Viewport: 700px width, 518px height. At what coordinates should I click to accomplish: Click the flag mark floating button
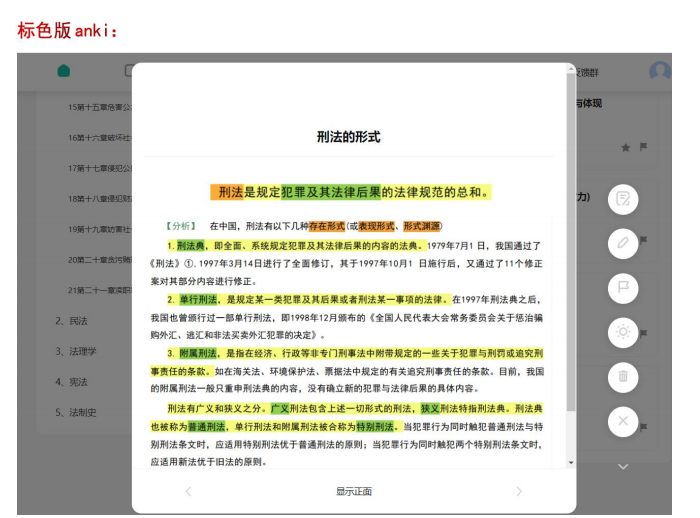623,288
